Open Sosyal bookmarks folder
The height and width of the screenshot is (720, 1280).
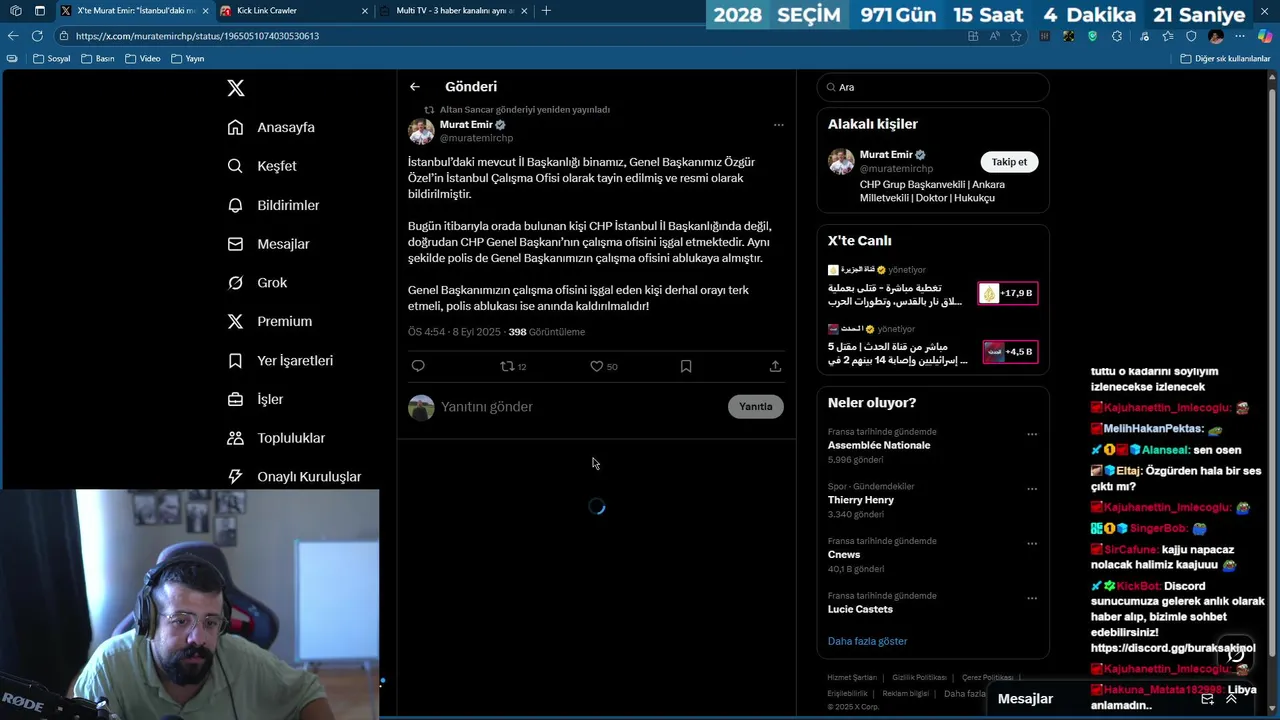pos(52,59)
